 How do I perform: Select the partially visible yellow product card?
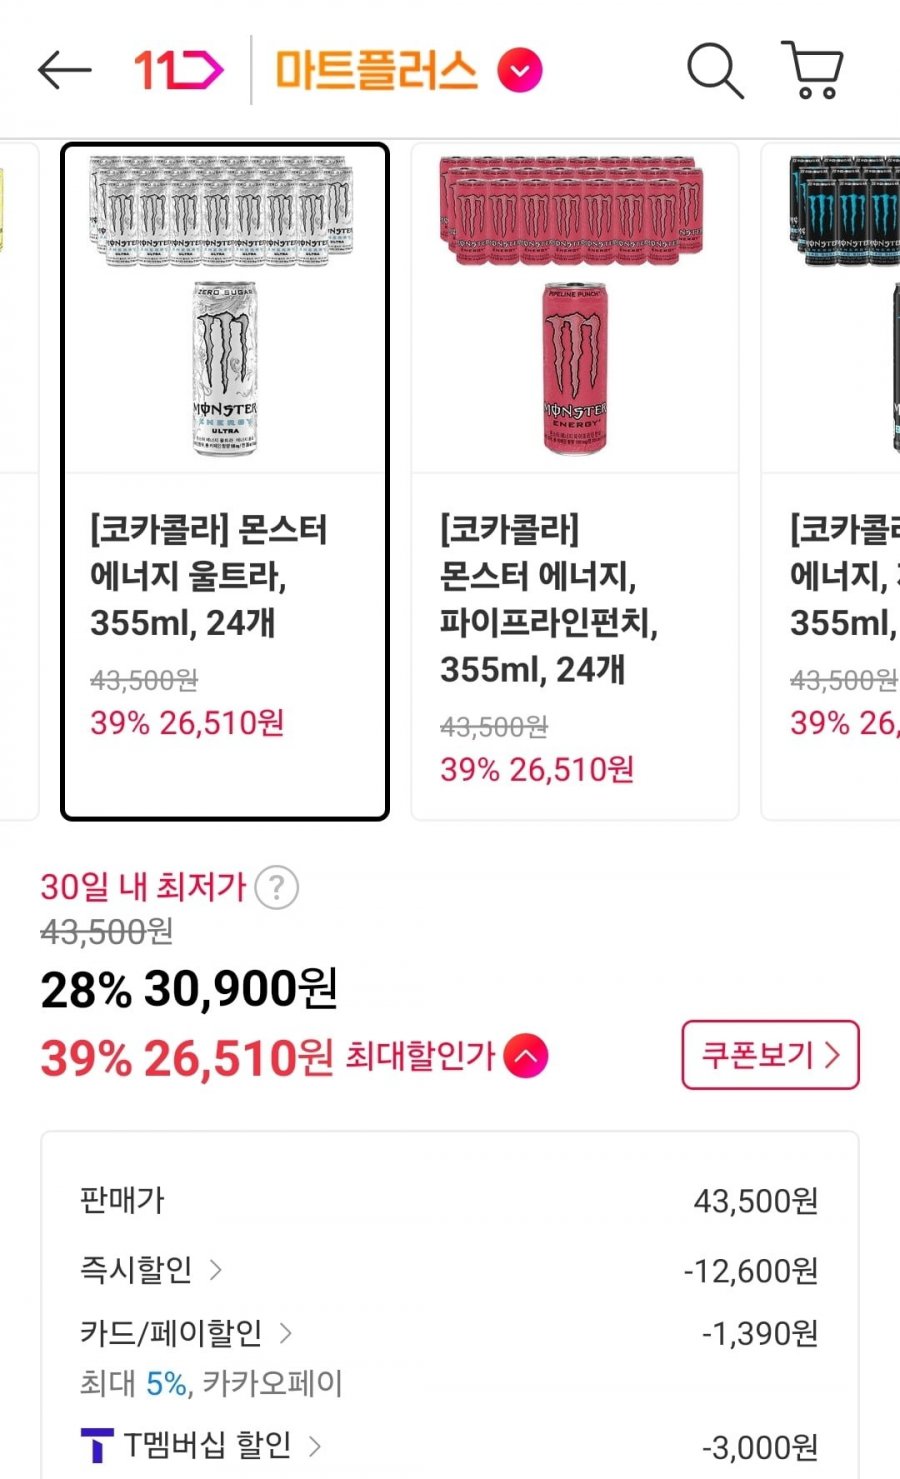pos(17,480)
